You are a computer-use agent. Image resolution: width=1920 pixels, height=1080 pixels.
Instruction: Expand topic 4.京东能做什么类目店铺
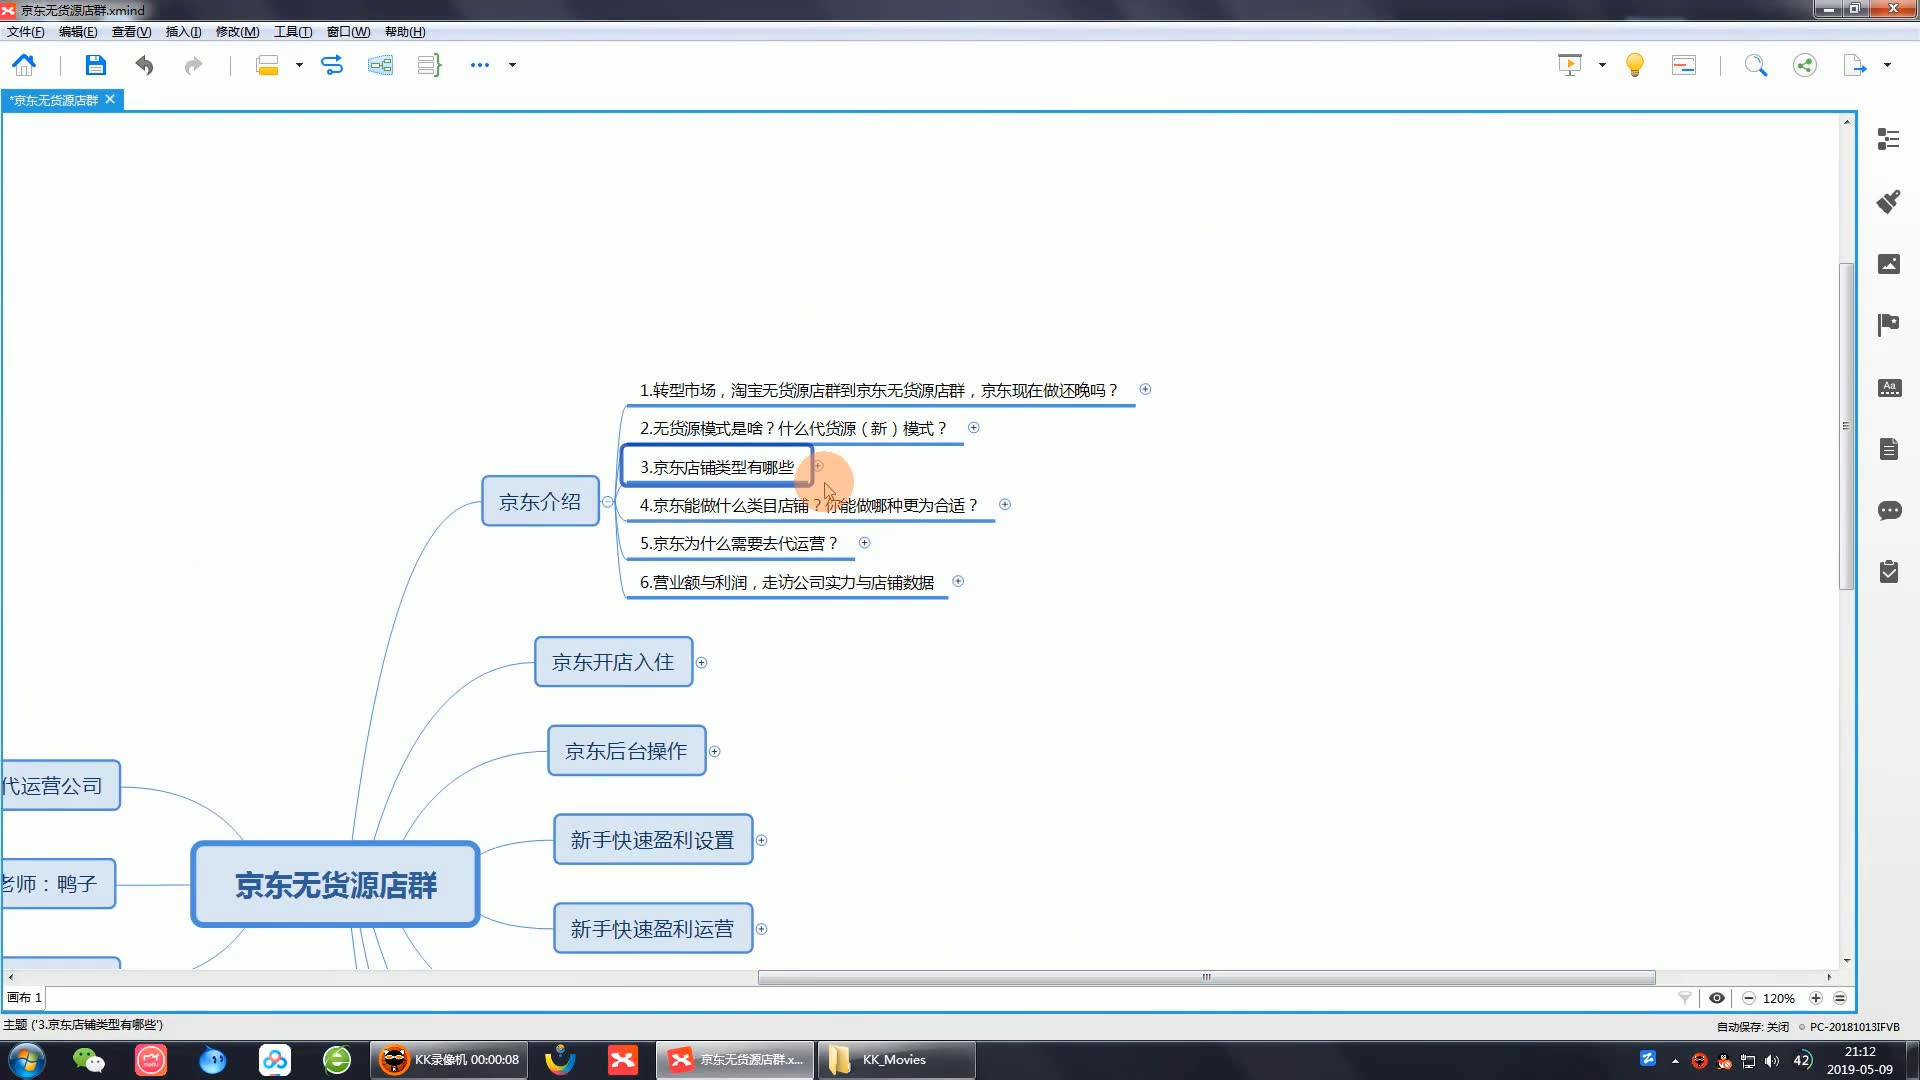pyautogui.click(x=1005, y=505)
